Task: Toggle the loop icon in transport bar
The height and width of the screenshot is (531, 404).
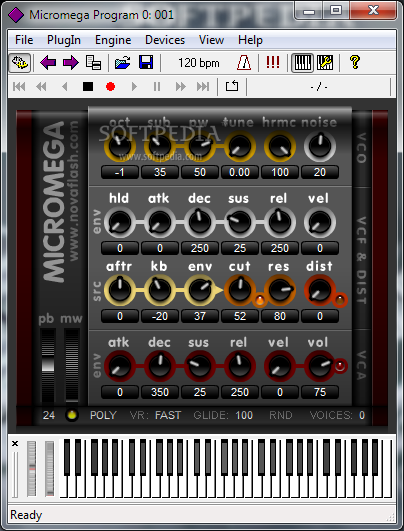Action: (232, 86)
